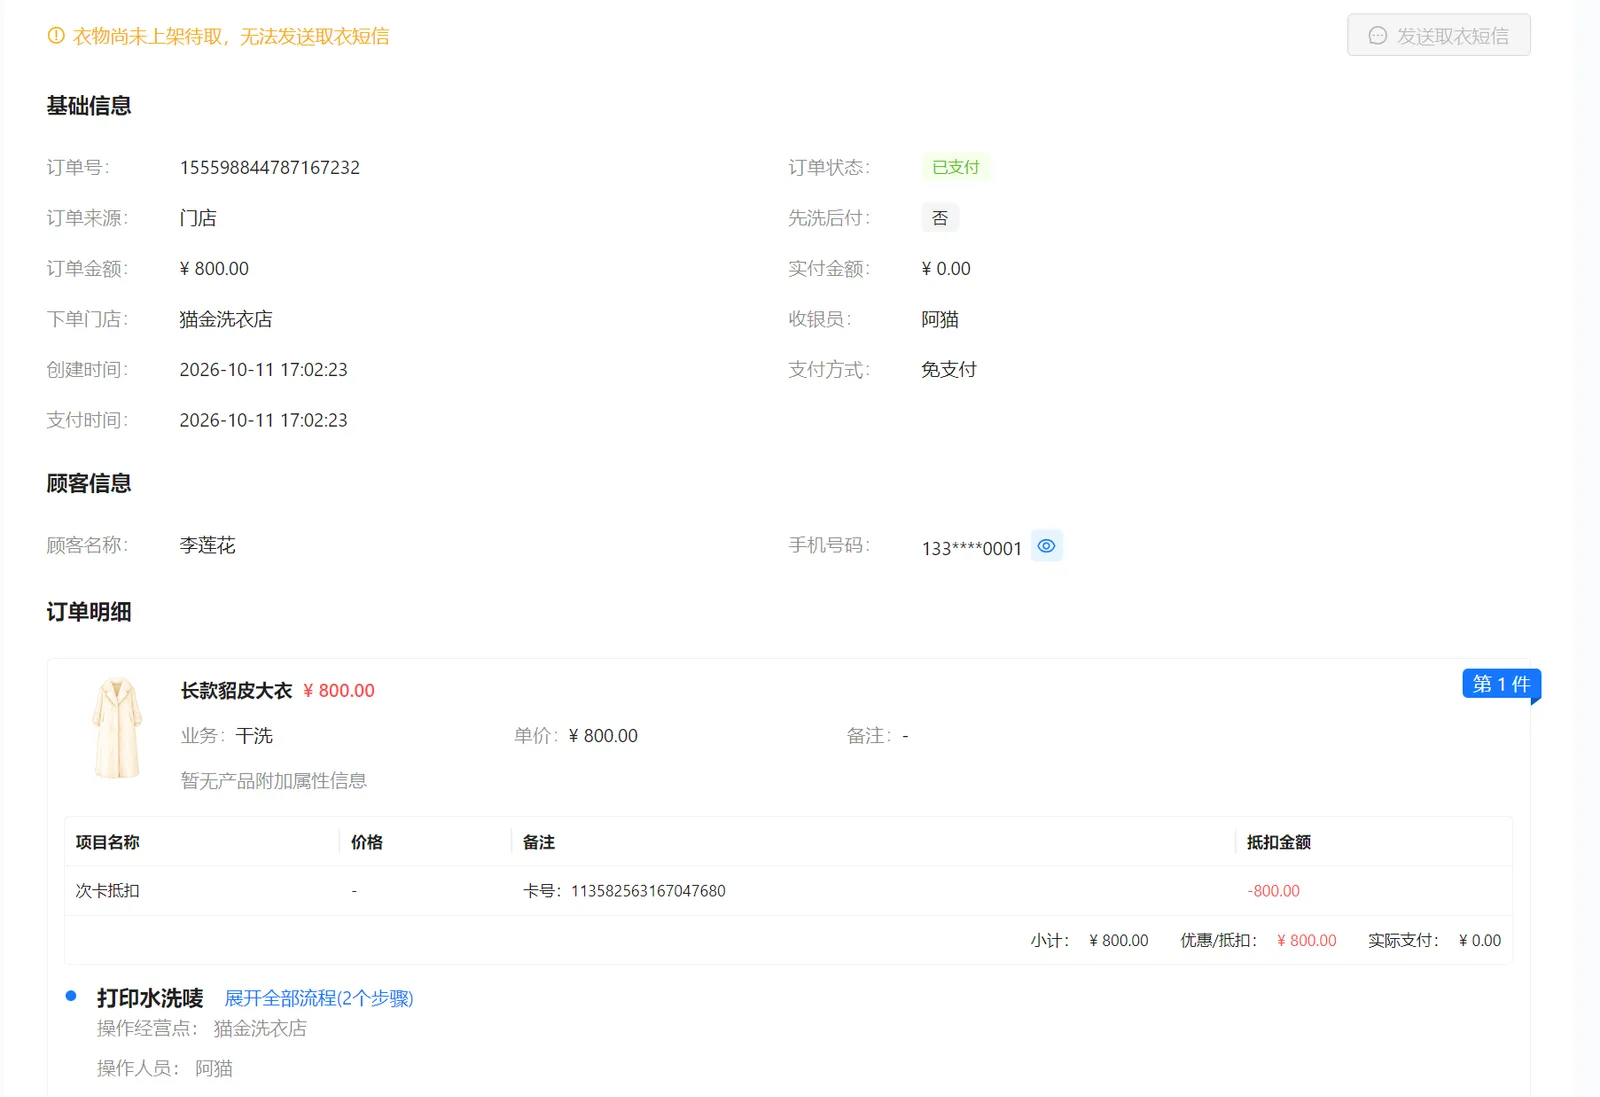The height and width of the screenshot is (1097, 1600).
Task: Click the blue timeline dot for 打印水洗唛
Action: [71, 996]
